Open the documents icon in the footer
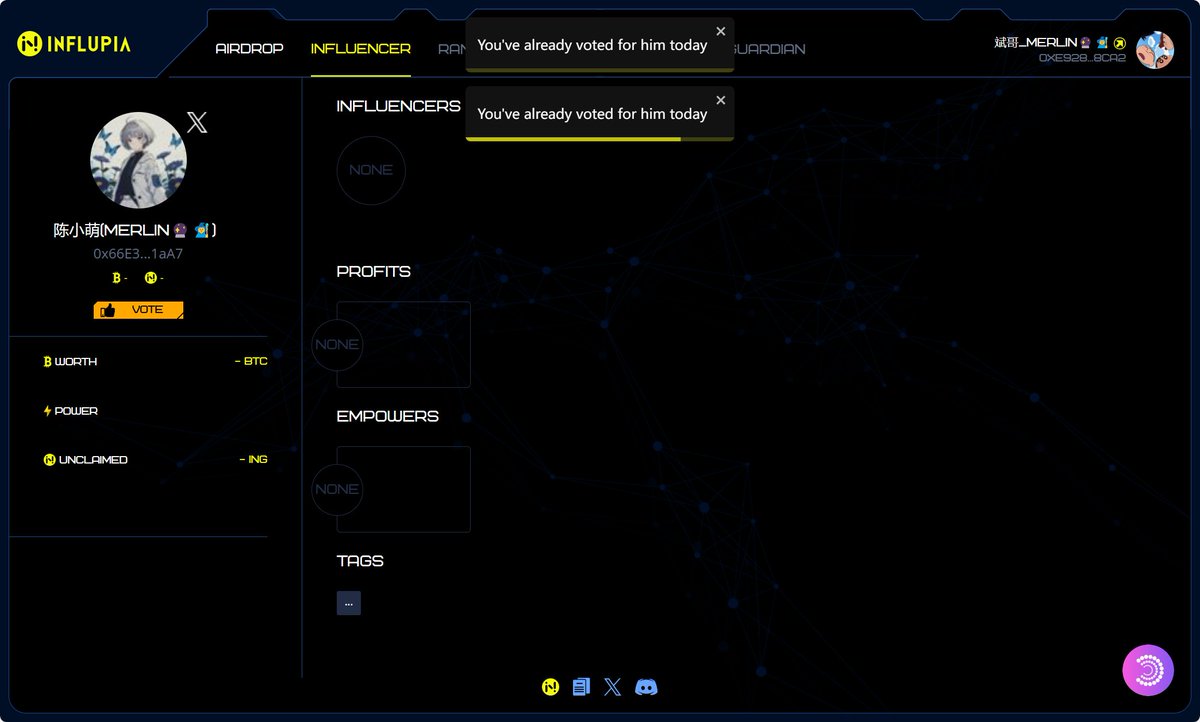 pos(581,687)
